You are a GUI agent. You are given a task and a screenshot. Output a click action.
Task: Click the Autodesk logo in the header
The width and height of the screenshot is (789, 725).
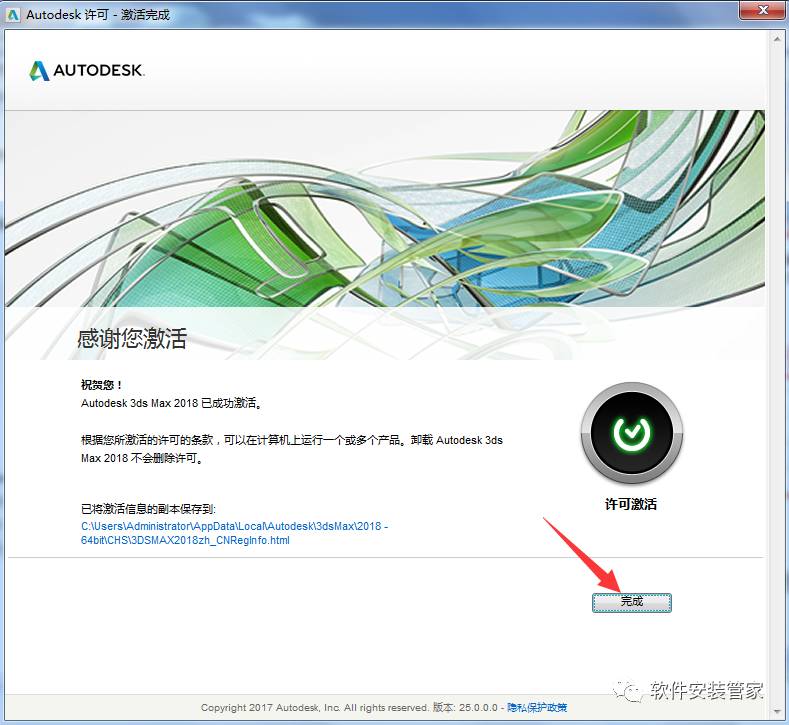87,70
